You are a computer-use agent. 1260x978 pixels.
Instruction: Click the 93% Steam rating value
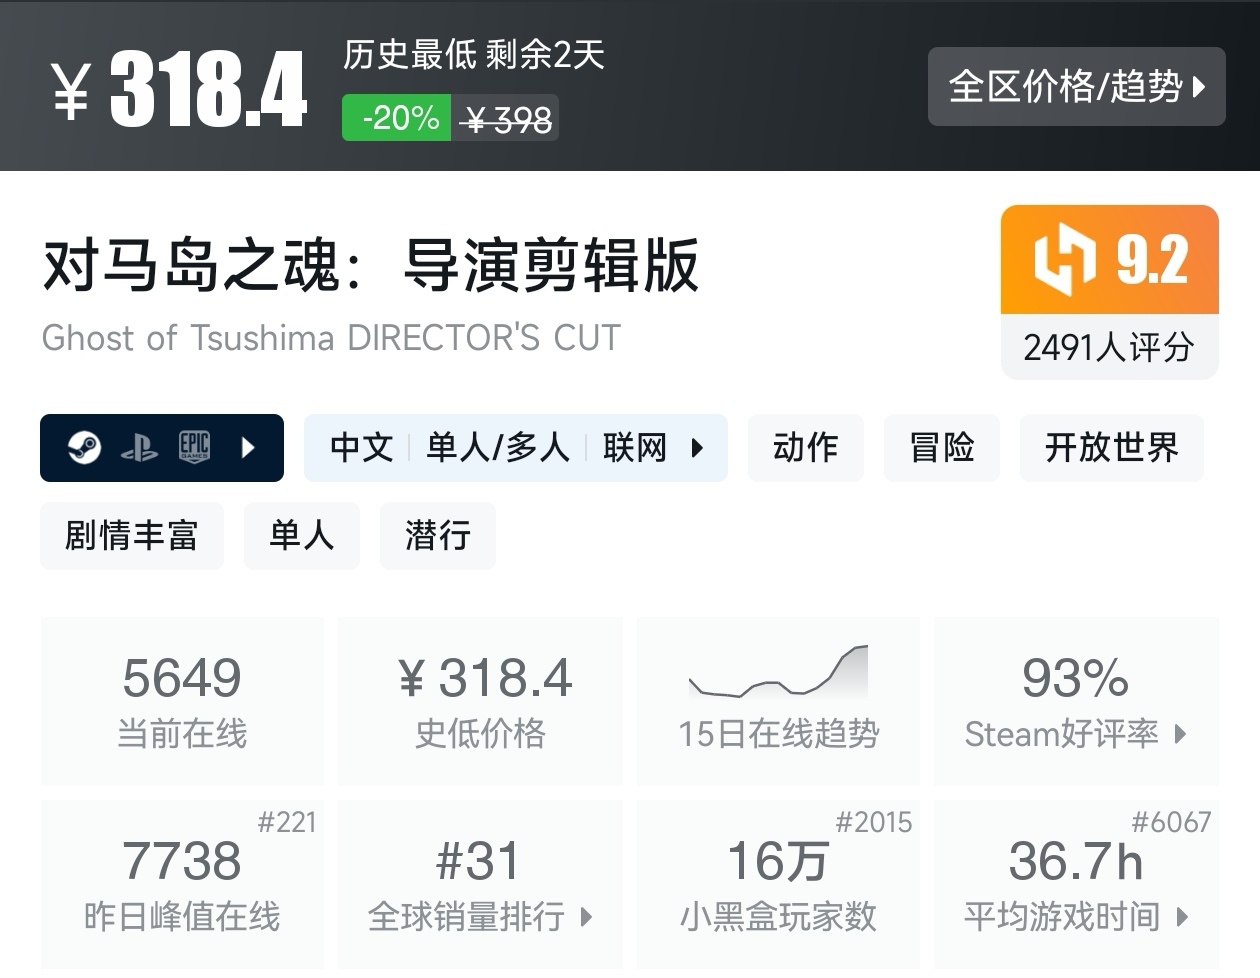point(1075,678)
